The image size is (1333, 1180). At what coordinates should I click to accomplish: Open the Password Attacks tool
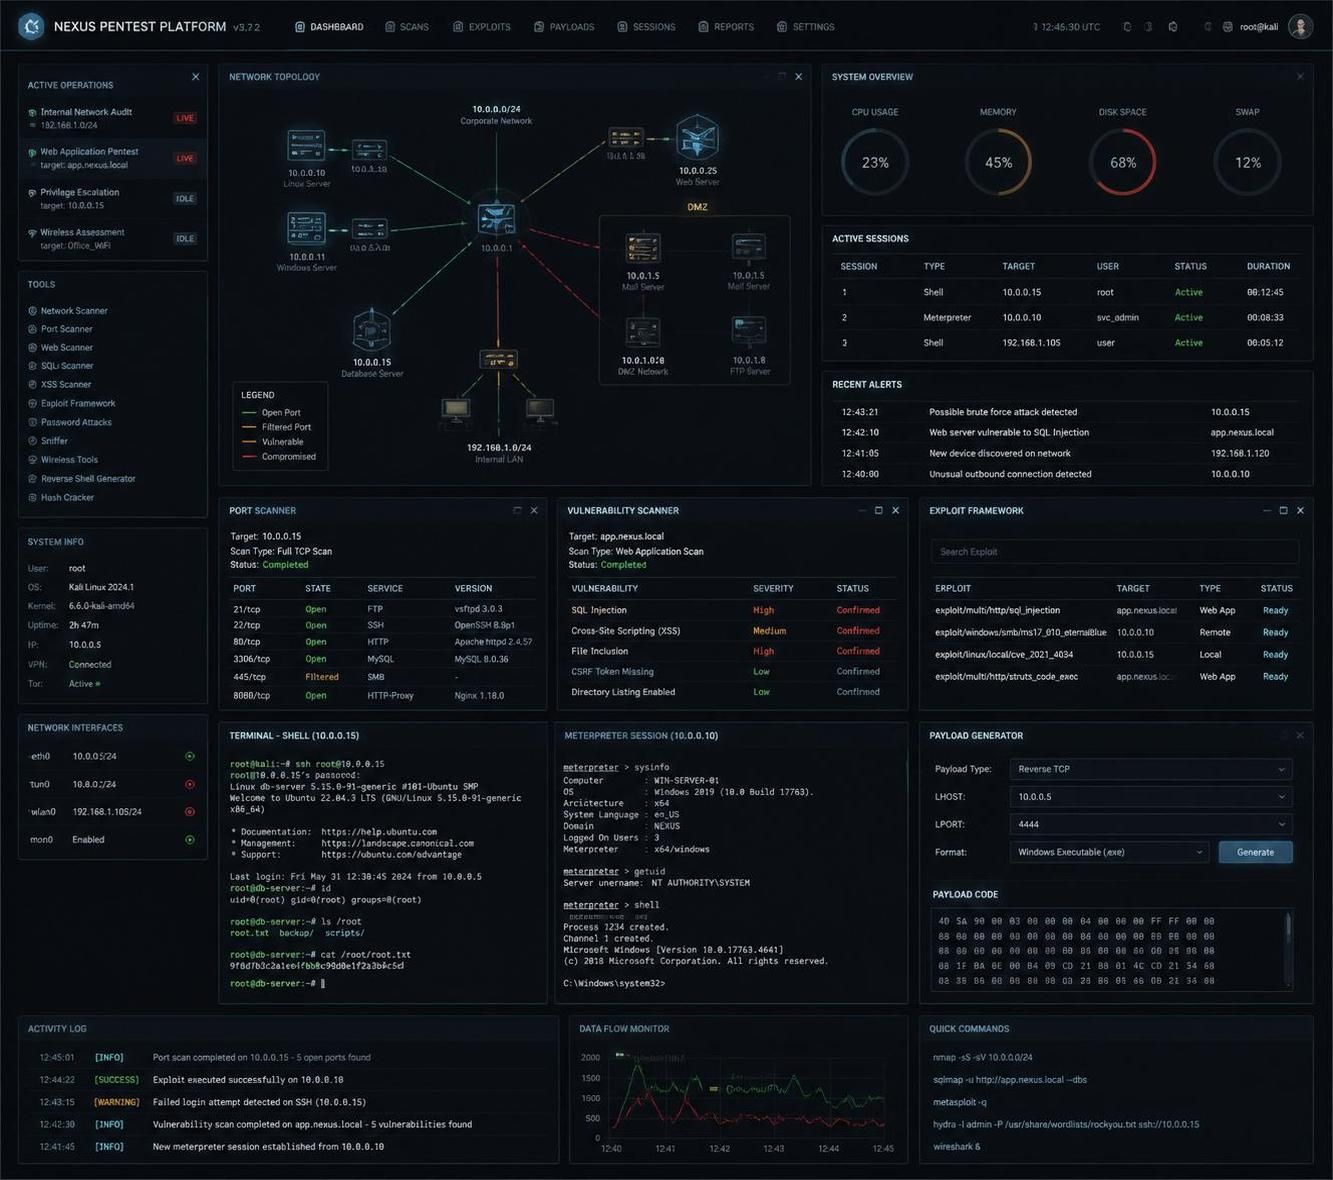point(75,422)
